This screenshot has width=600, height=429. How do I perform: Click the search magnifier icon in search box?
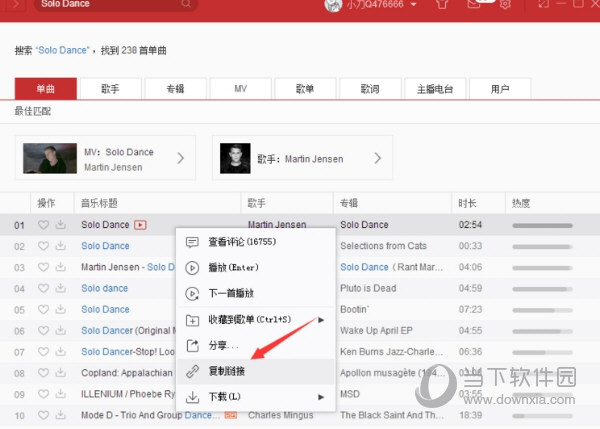pos(186,3)
